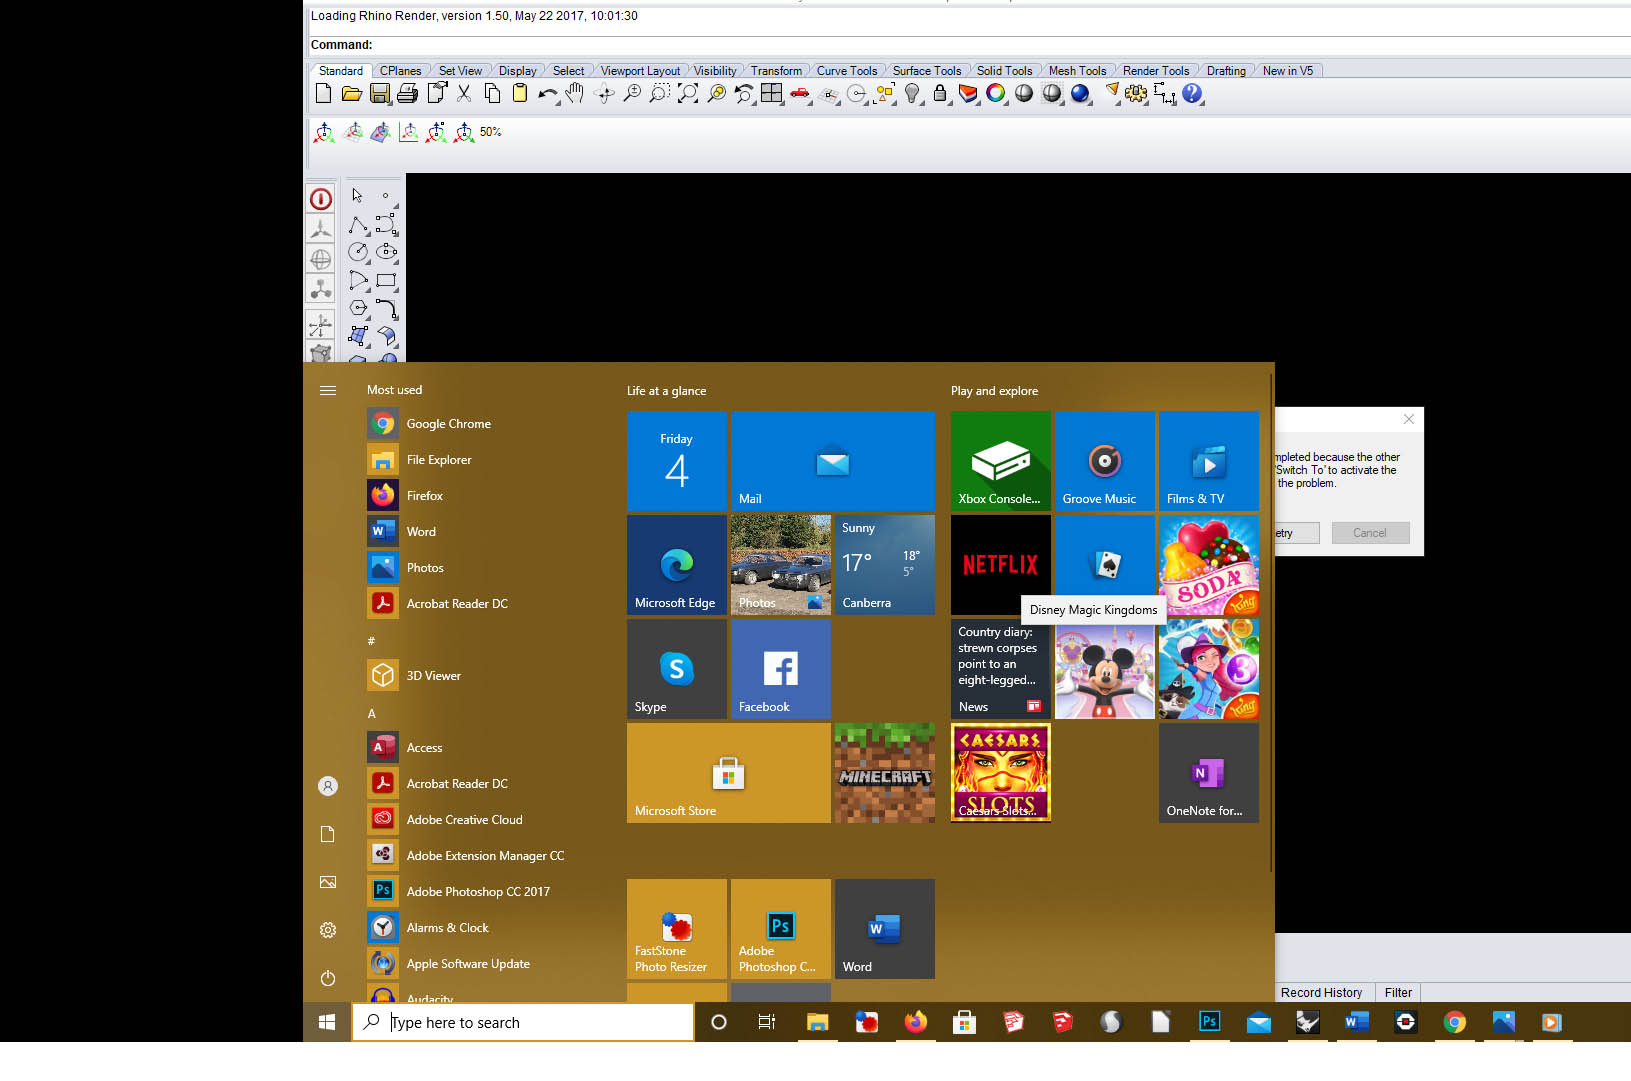Open the Drafting tab
Image resolution: width=1631 pixels, height=1081 pixels.
(1226, 71)
